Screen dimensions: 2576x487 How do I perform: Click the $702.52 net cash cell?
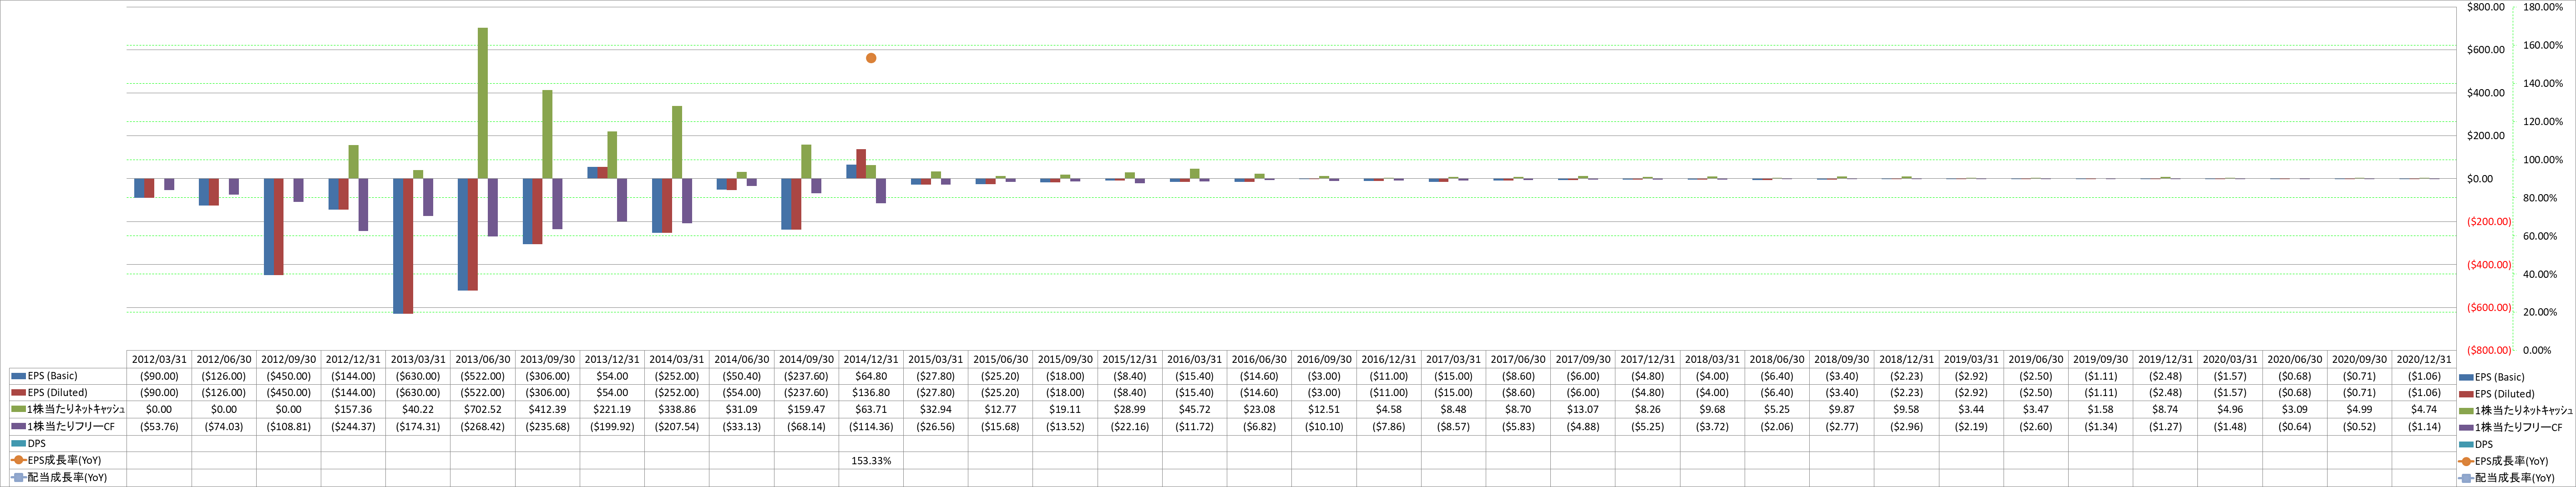[x=483, y=410]
